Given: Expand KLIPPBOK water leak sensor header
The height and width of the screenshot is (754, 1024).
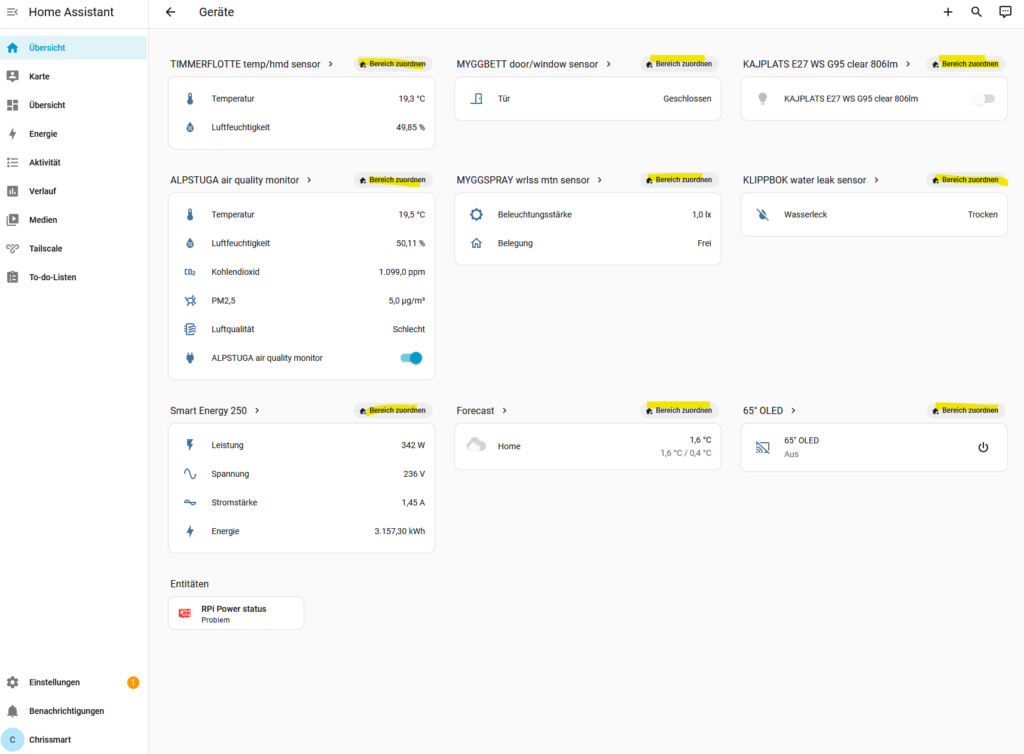Looking at the screenshot, I should tap(811, 180).
